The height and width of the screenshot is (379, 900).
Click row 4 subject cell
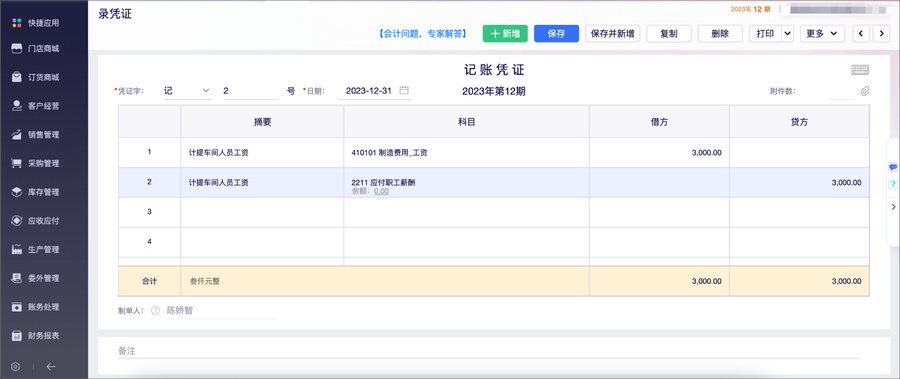point(466,242)
